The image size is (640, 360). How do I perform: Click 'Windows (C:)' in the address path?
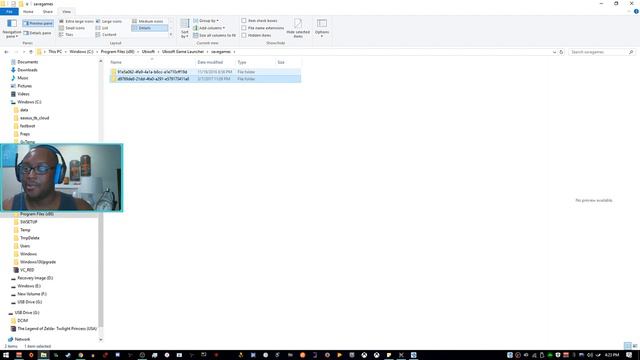(81, 52)
